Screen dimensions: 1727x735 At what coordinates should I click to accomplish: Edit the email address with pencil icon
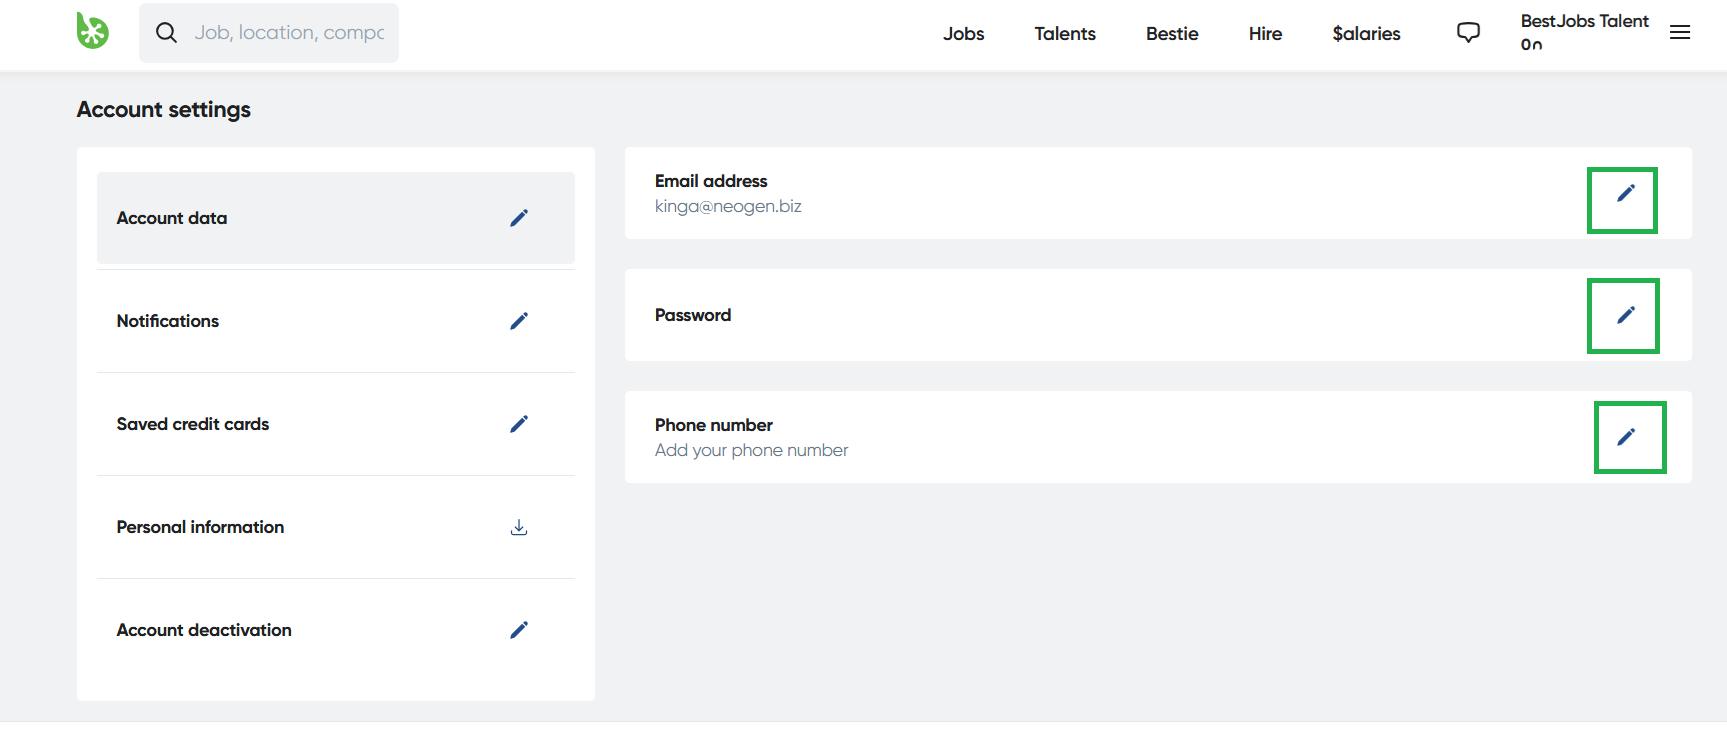1625,193
